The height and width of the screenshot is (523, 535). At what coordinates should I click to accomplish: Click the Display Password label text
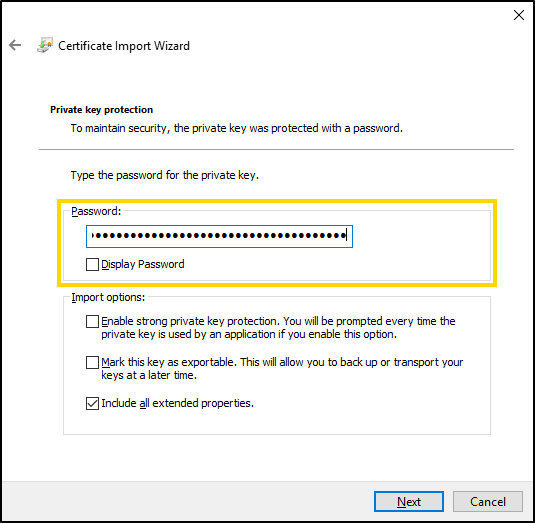[143, 264]
